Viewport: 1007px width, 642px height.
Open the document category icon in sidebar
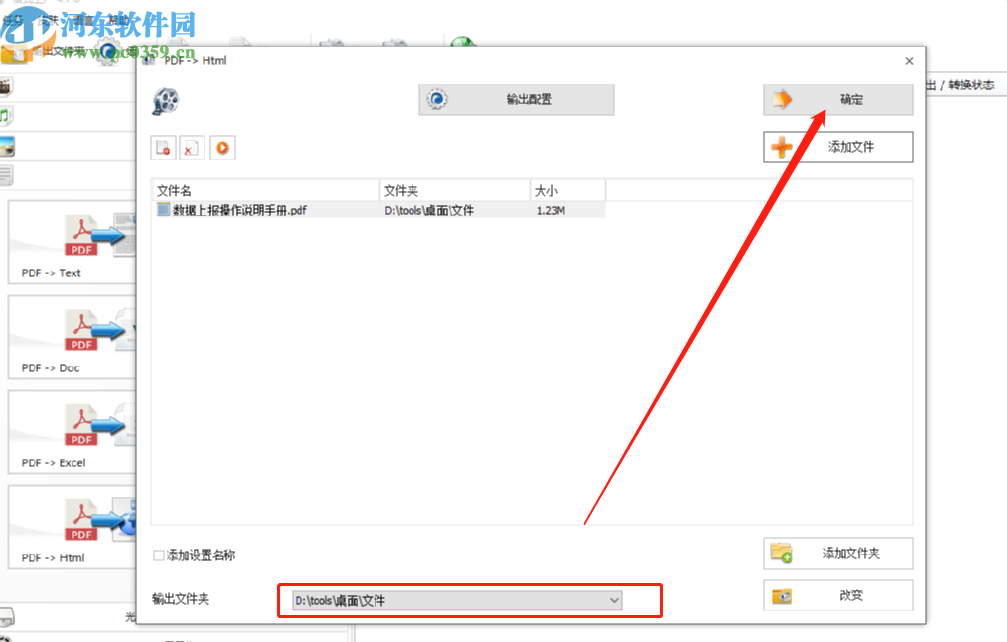[x=6, y=175]
